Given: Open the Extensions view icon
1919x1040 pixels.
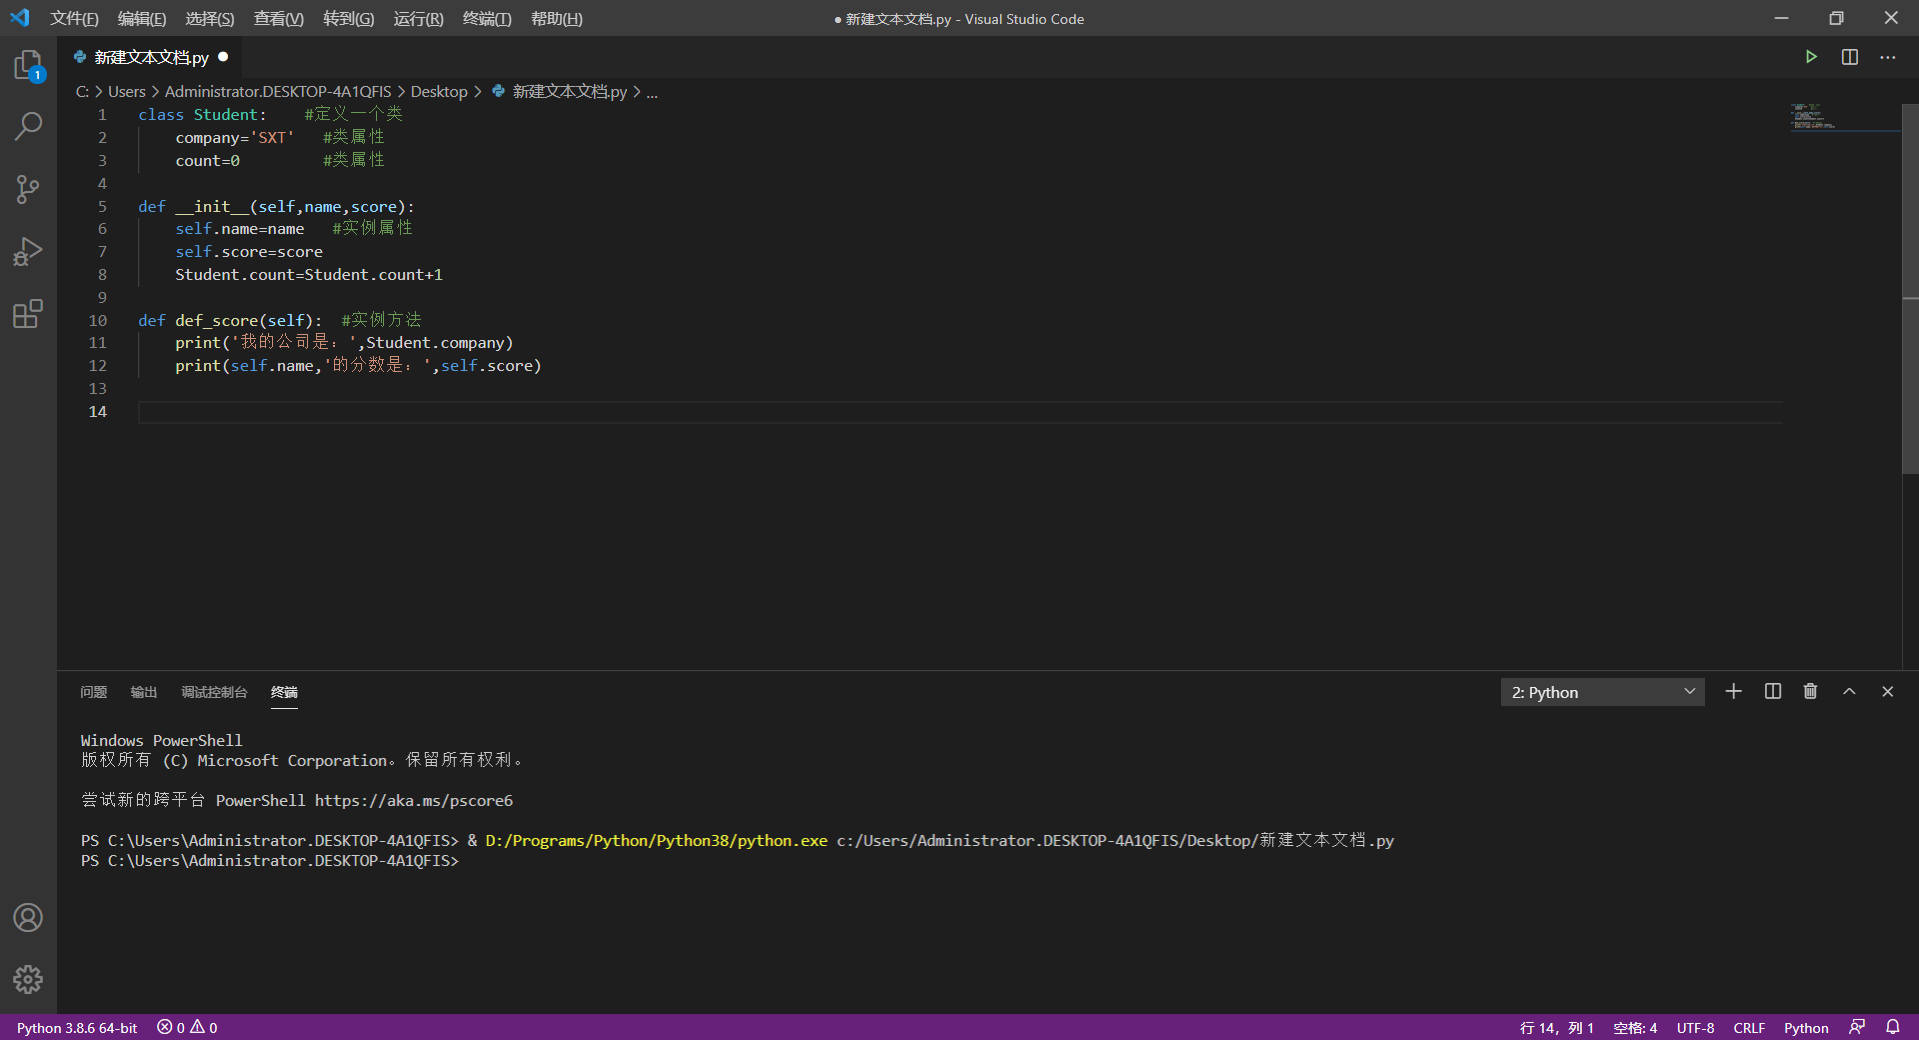Looking at the screenshot, I should coord(28,314).
